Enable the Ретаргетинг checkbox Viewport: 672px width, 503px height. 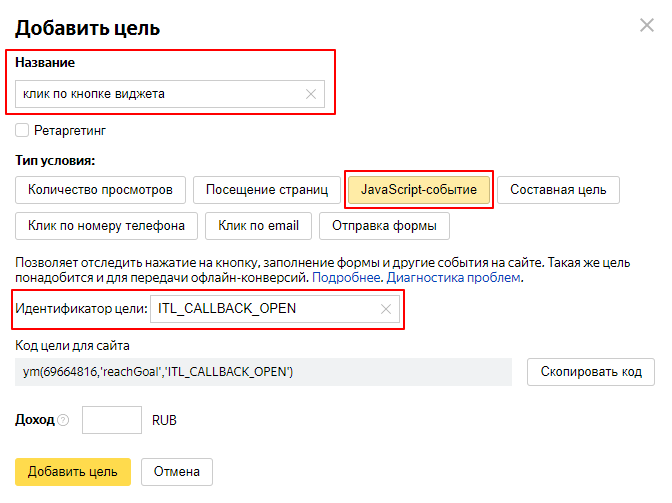(22, 130)
